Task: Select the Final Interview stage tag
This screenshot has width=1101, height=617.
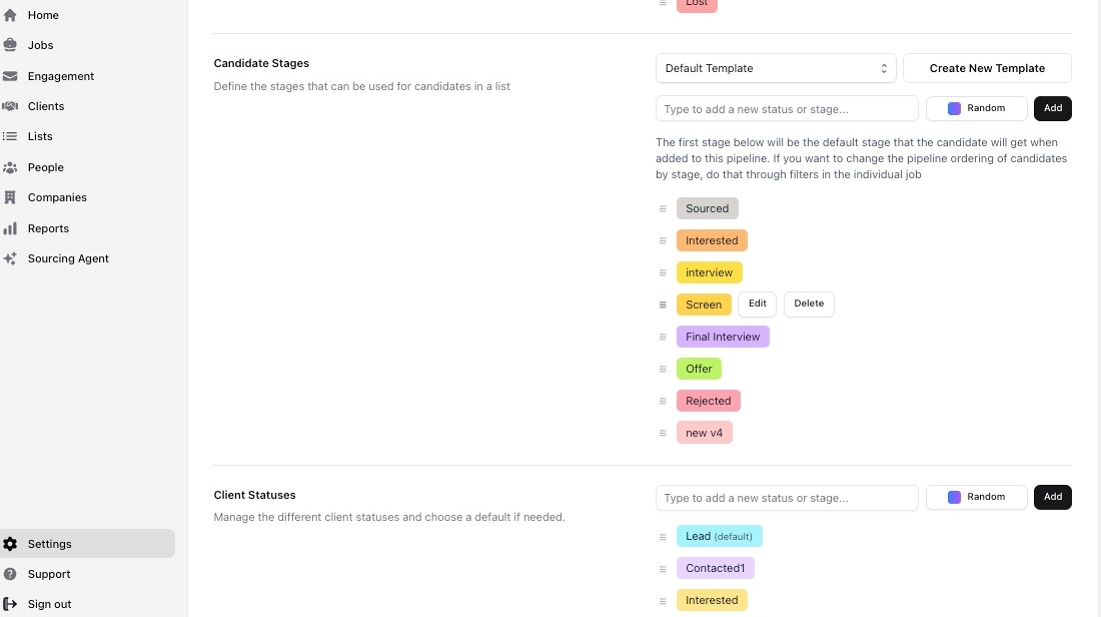Action: point(722,337)
